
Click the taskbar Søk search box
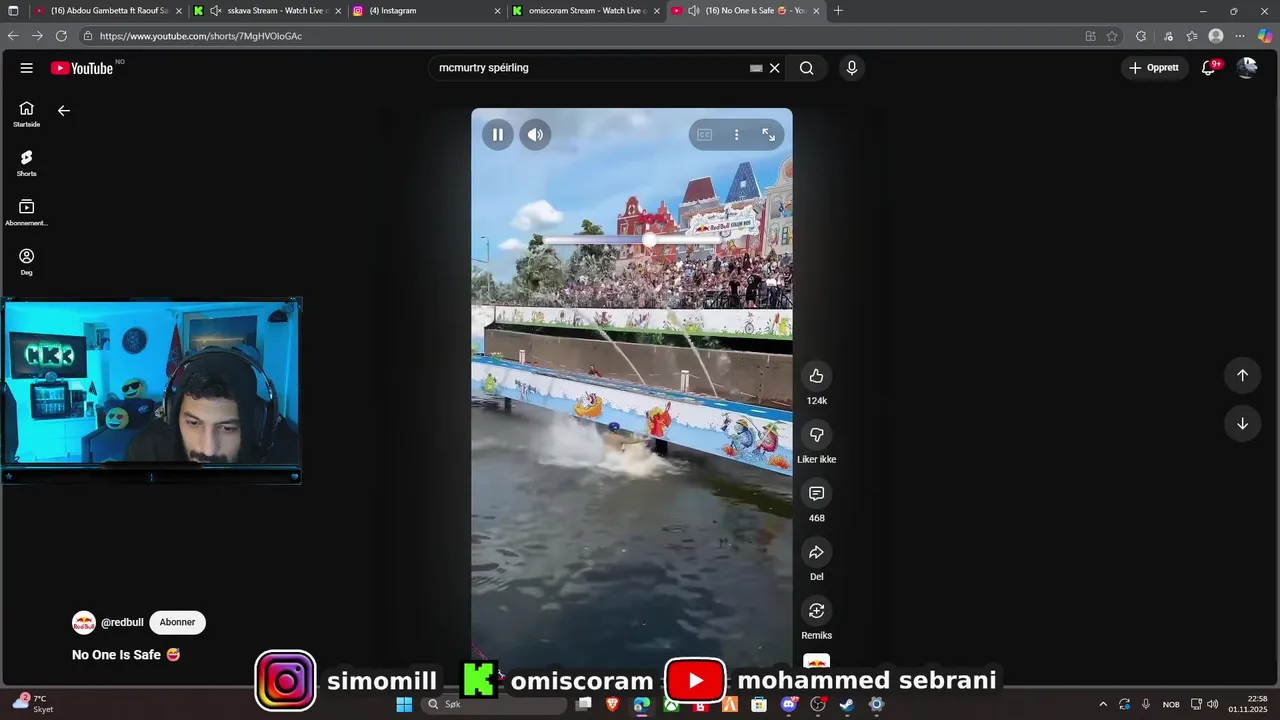(494, 704)
